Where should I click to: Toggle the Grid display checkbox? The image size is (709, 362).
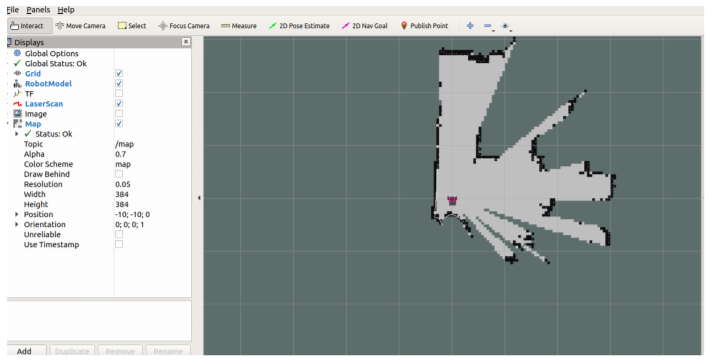point(119,73)
